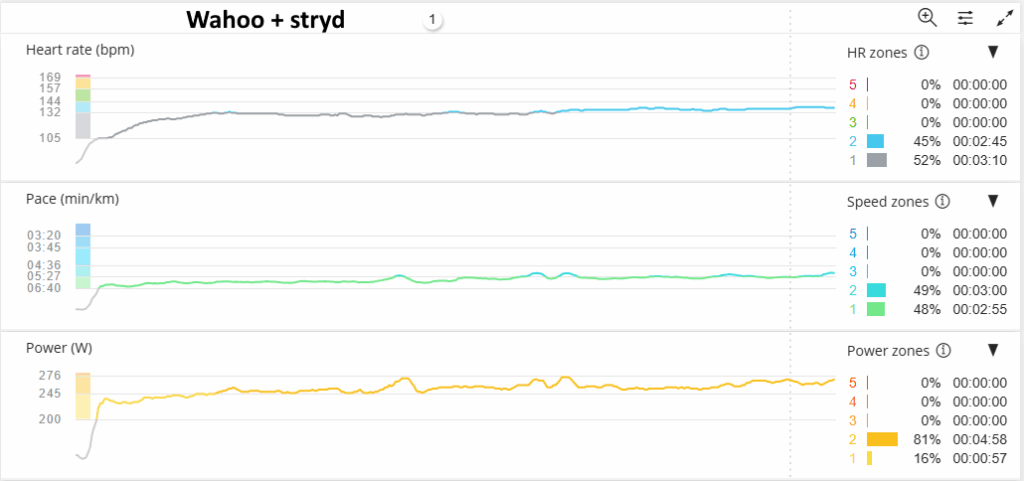Show HR zones info icon
Image resolution: width=1024 pixels, height=481 pixels.
pyautogui.click(x=921, y=53)
